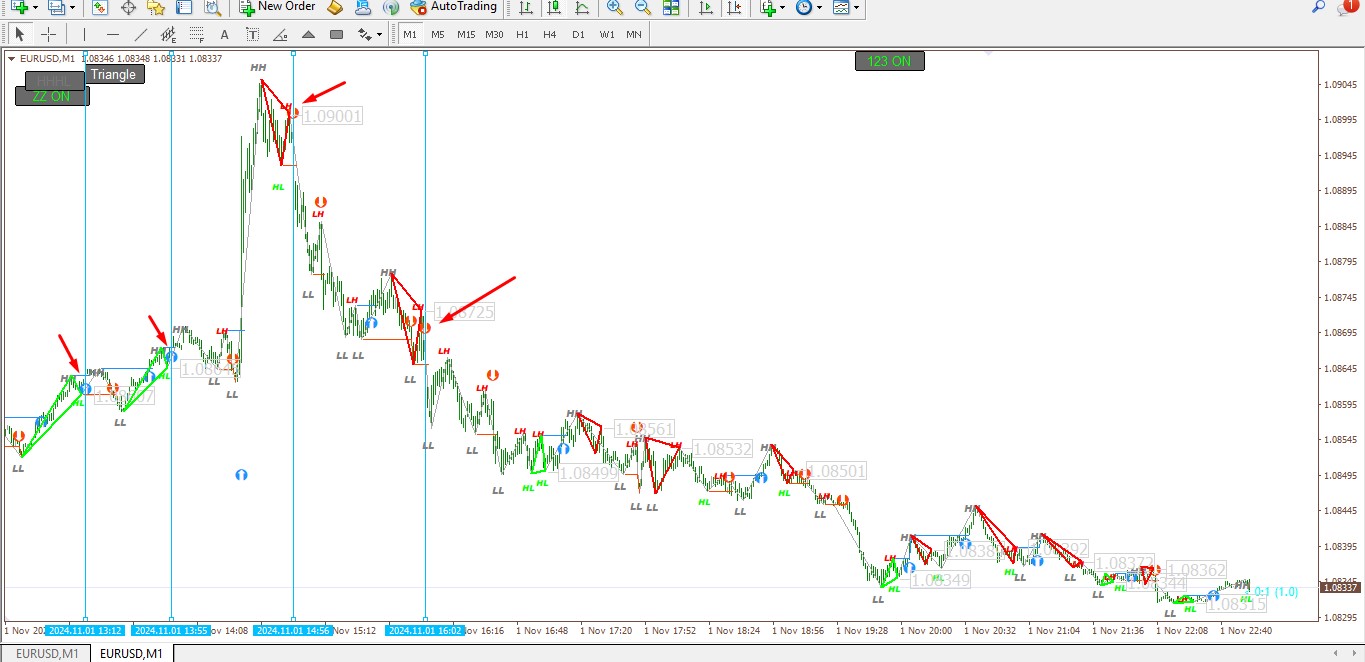This screenshot has height=662, width=1365.
Task: Click the 2024.11.01 14:56 time marker
Action: click(292, 631)
